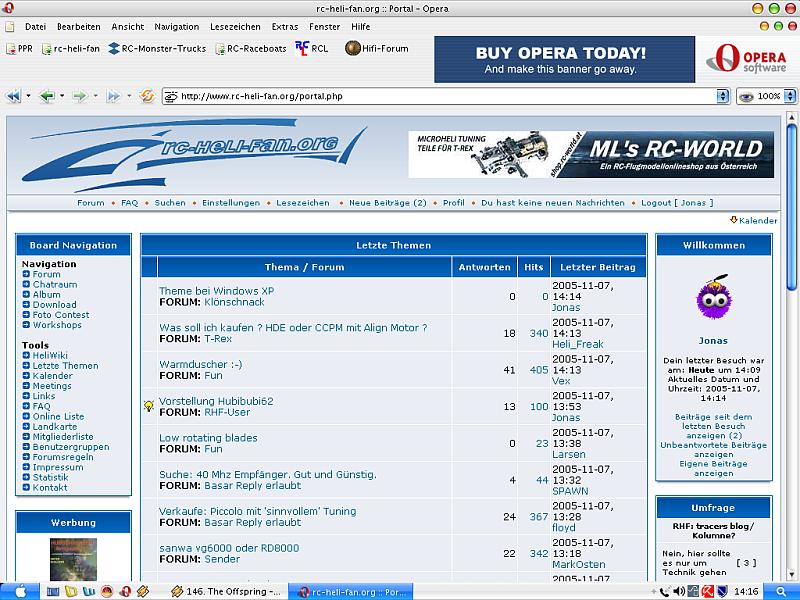Viewport: 800px width, 600px height.
Task: Click the Mitgliederliste link under Tools
Action: click(63, 437)
